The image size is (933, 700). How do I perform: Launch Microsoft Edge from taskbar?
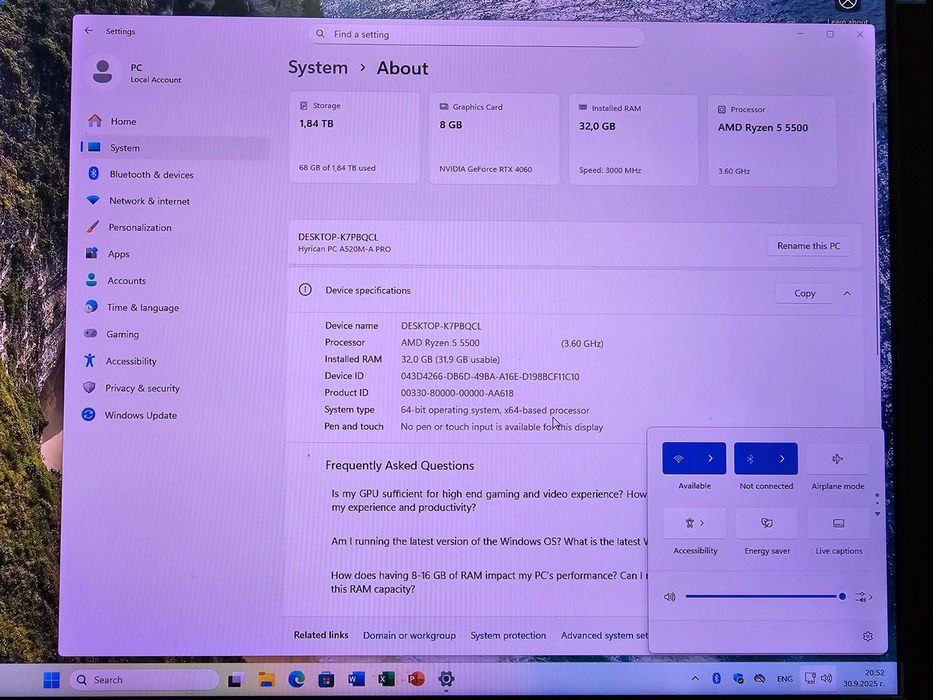tap(296, 679)
